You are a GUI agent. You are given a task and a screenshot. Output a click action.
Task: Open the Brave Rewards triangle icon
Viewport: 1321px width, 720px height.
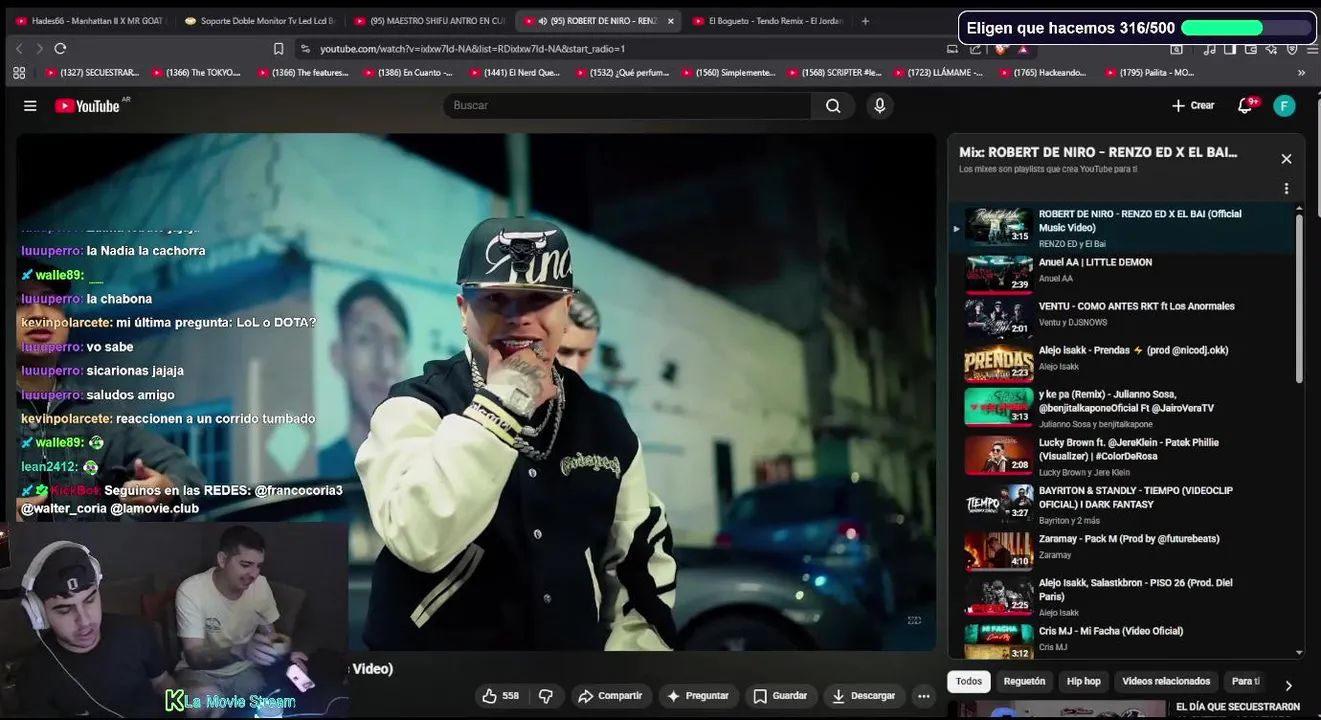[x=1022, y=48]
